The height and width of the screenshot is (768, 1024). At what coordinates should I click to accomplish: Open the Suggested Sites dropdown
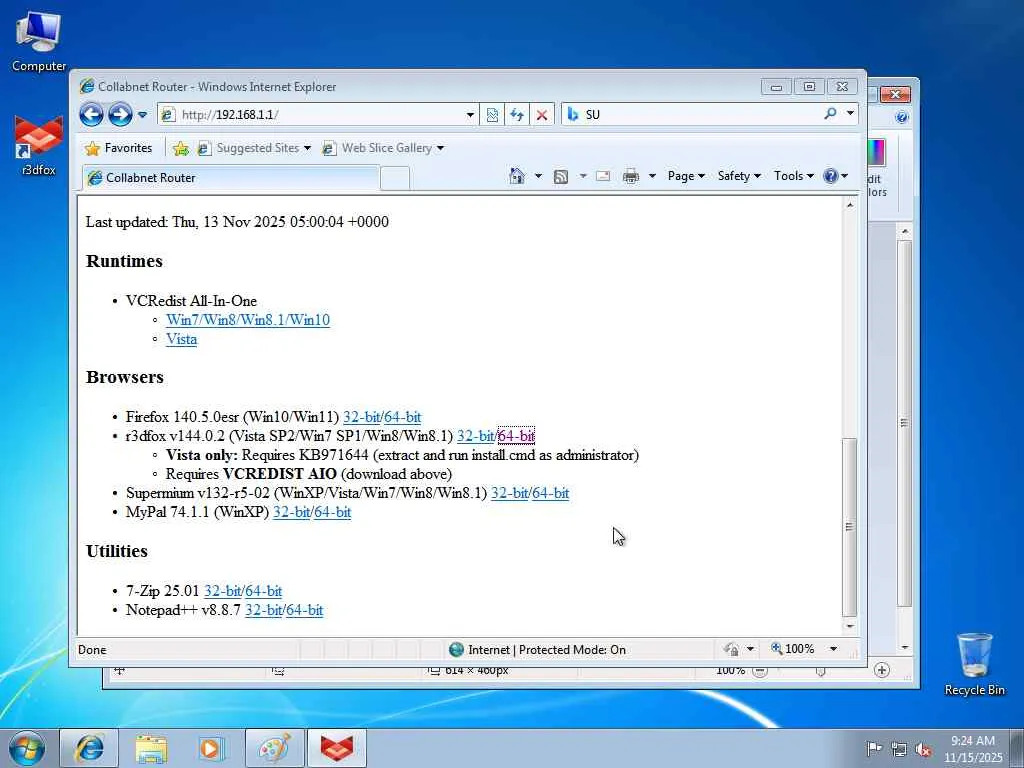(x=254, y=148)
